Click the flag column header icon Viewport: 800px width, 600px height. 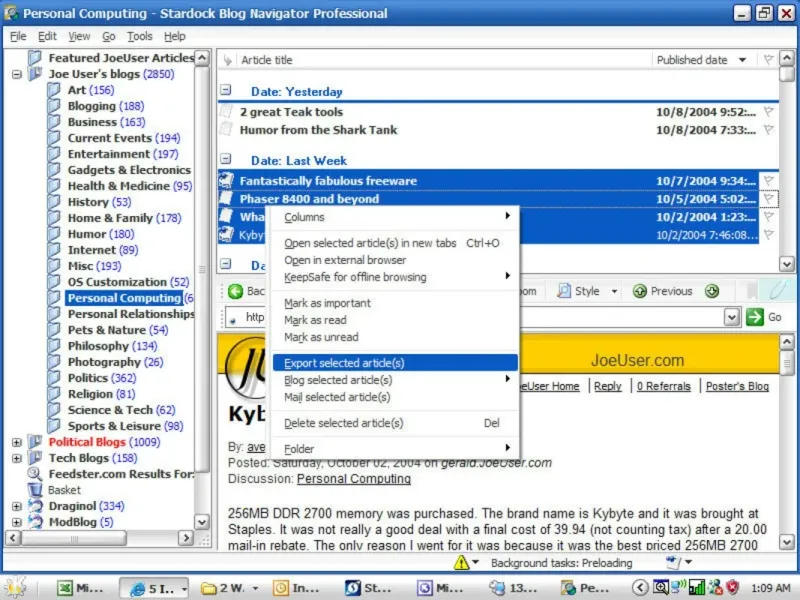(x=768, y=60)
